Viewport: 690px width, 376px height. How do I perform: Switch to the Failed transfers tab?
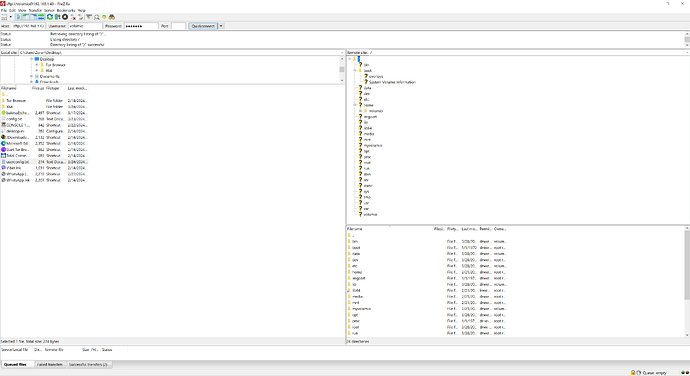click(x=50, y=365)
